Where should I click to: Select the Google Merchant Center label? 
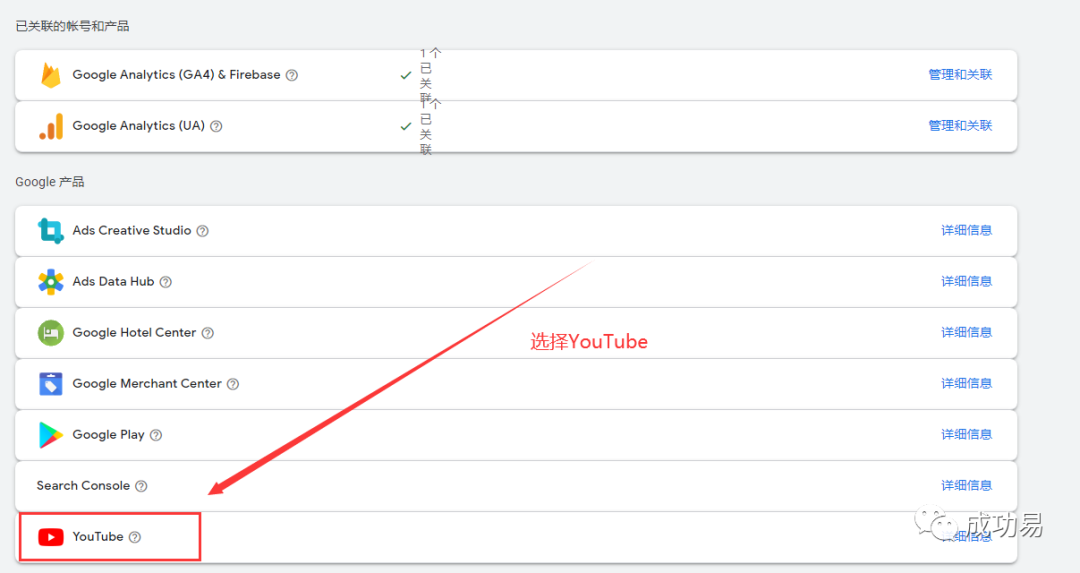147,383
